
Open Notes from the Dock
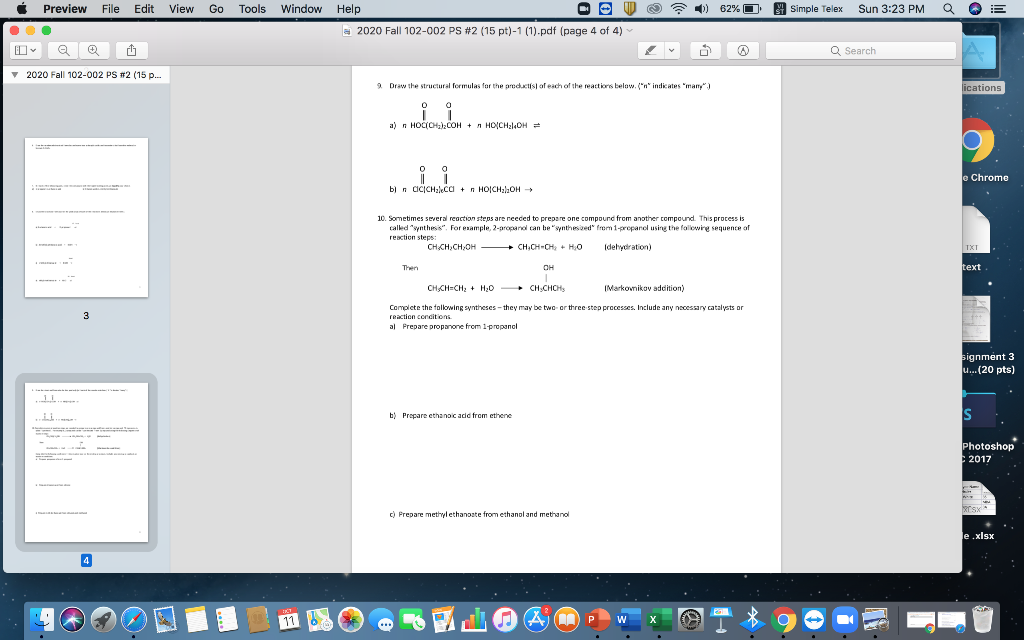tap(196, 619)
